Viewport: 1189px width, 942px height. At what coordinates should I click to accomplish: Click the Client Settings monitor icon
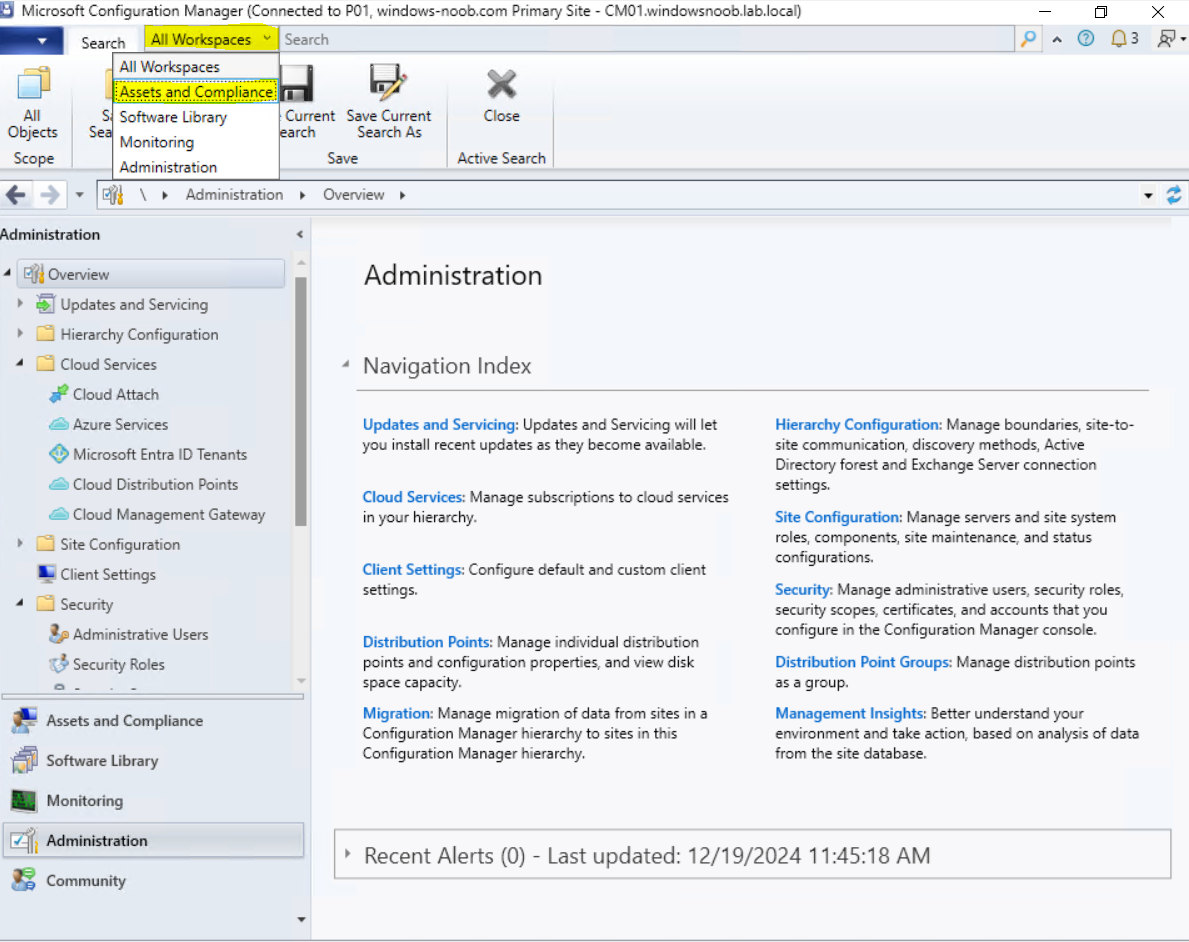pyautogui.click(x=46, y=574)
